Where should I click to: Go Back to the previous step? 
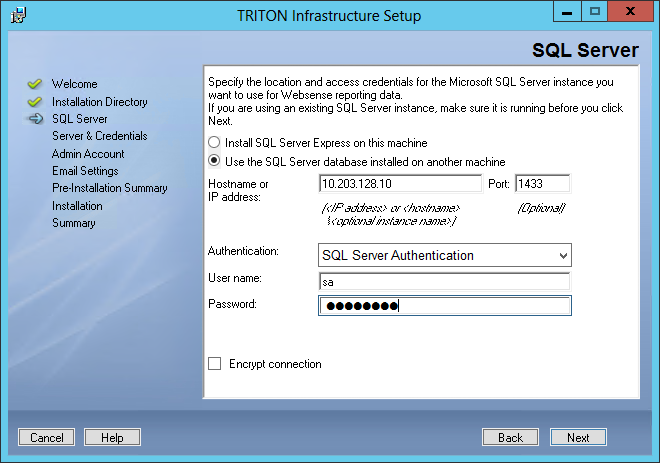(510, 437)
